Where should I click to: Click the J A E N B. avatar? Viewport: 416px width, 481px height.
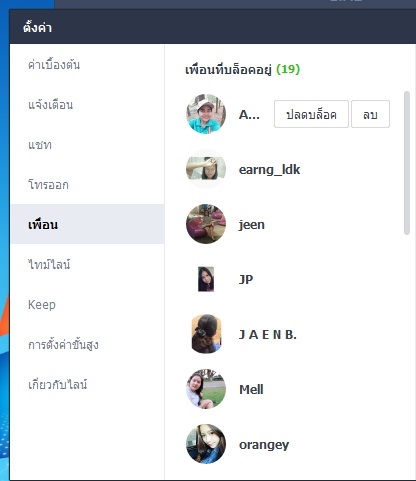coord(206,334)
